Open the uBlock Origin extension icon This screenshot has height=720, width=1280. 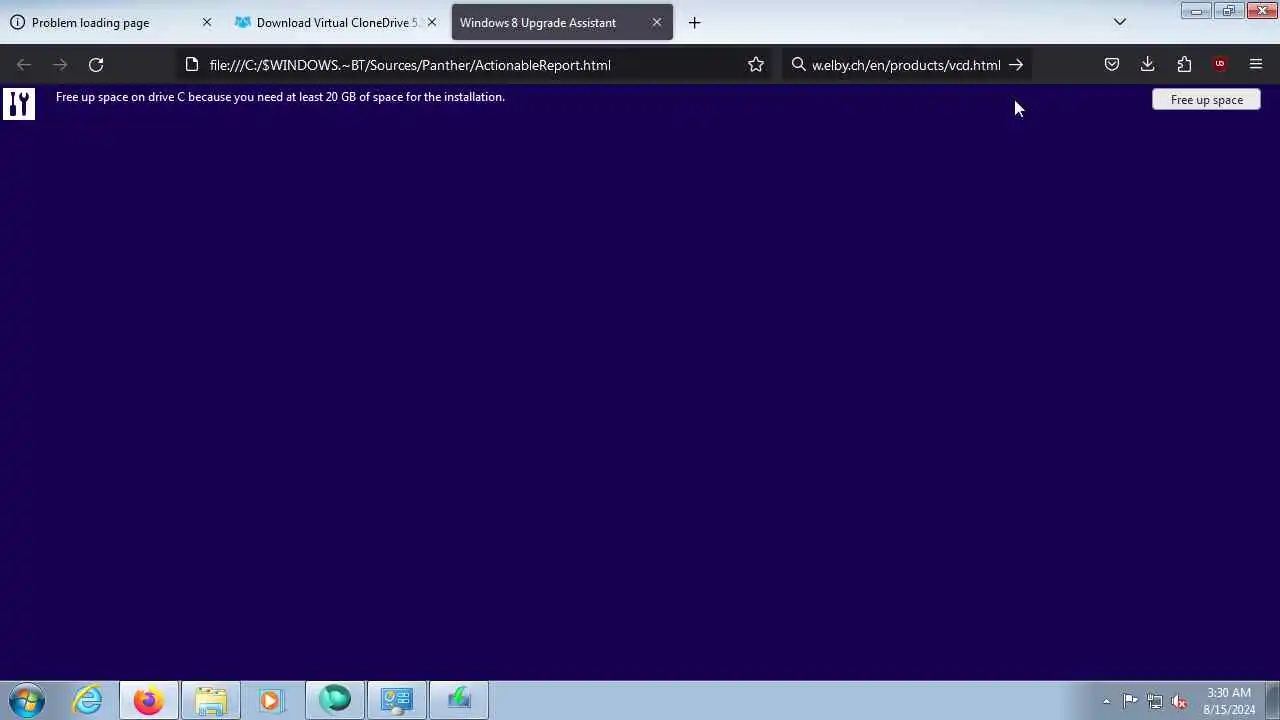coord(1220,65)
